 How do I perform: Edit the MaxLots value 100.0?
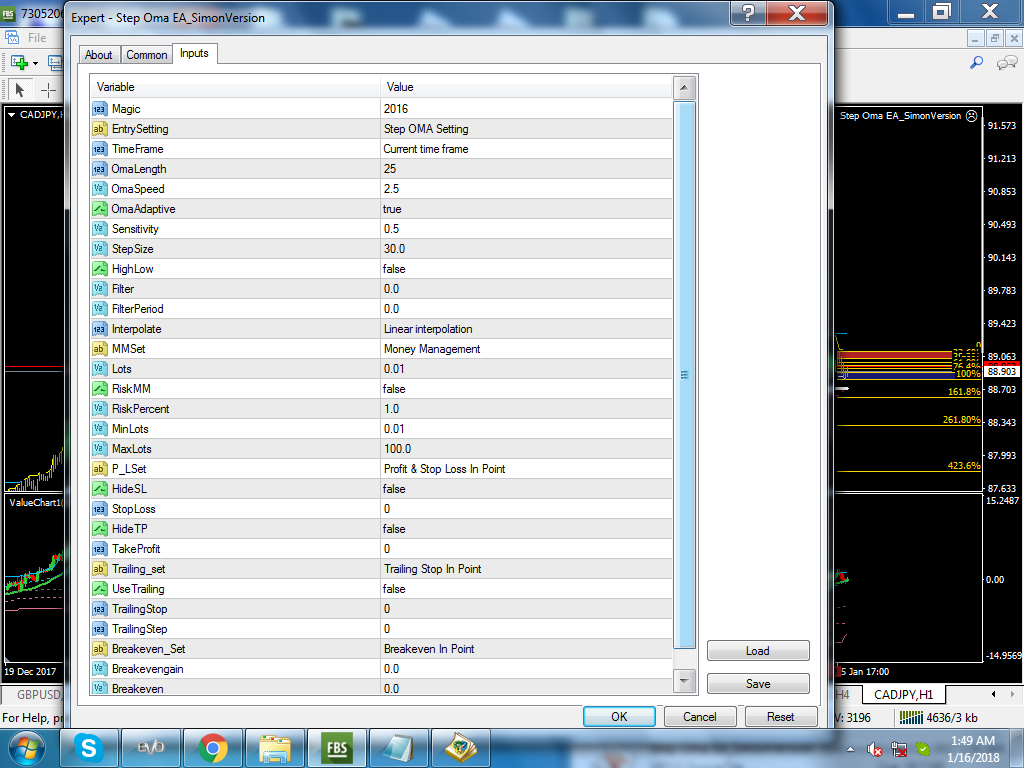click(526, 449)
